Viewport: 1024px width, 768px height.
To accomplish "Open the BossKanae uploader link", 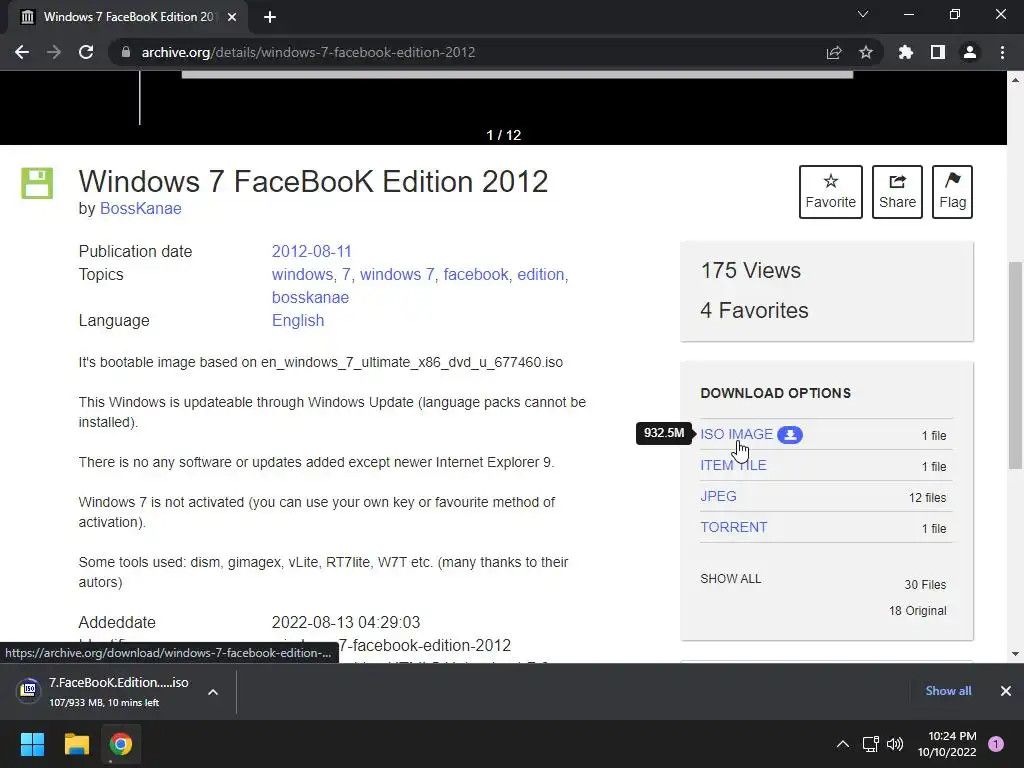I will coord(140,208).
